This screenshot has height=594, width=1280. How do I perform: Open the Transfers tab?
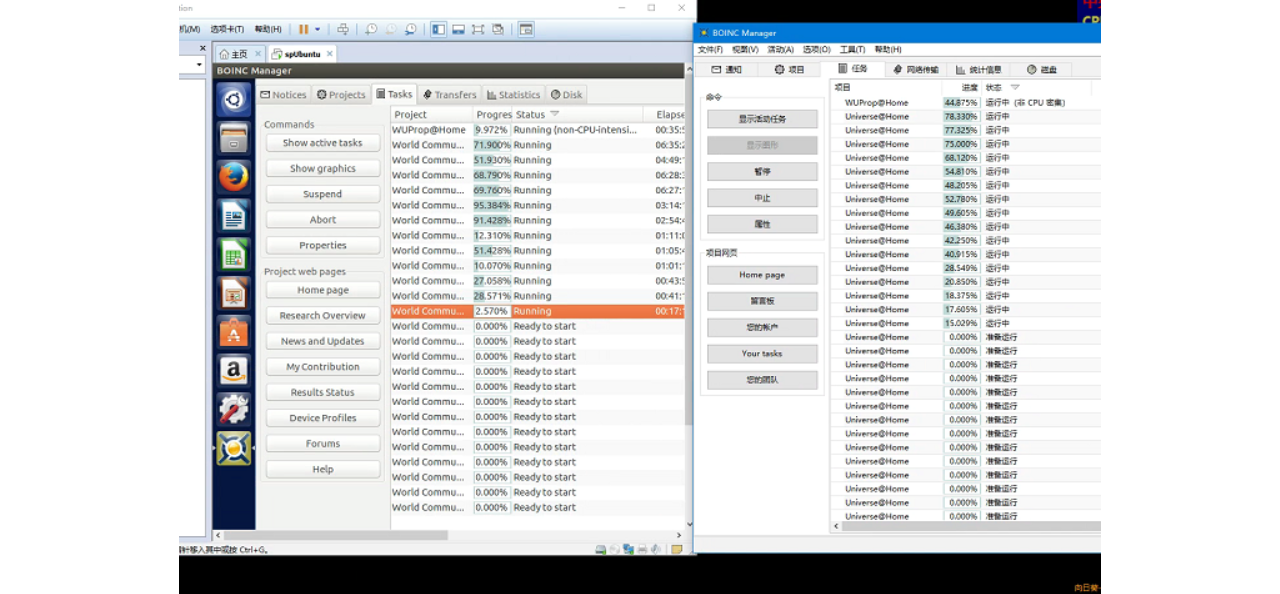(449, 95)
